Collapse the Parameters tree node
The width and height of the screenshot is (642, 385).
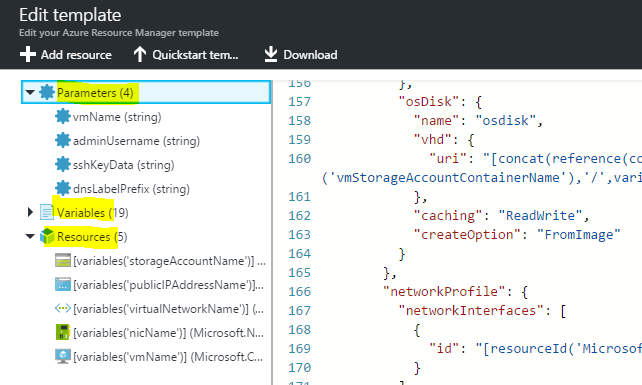pos(30,93)
